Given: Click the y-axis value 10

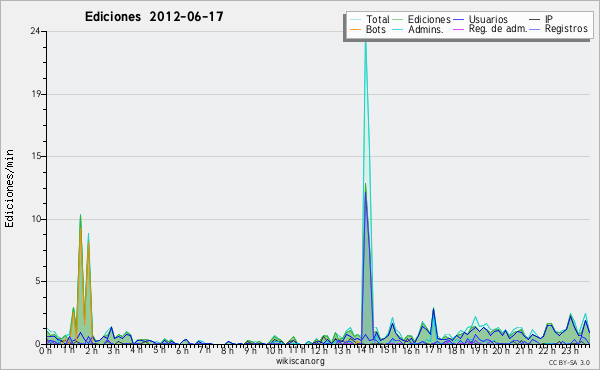Looking at the screenshot, I should tap(36, 219).
